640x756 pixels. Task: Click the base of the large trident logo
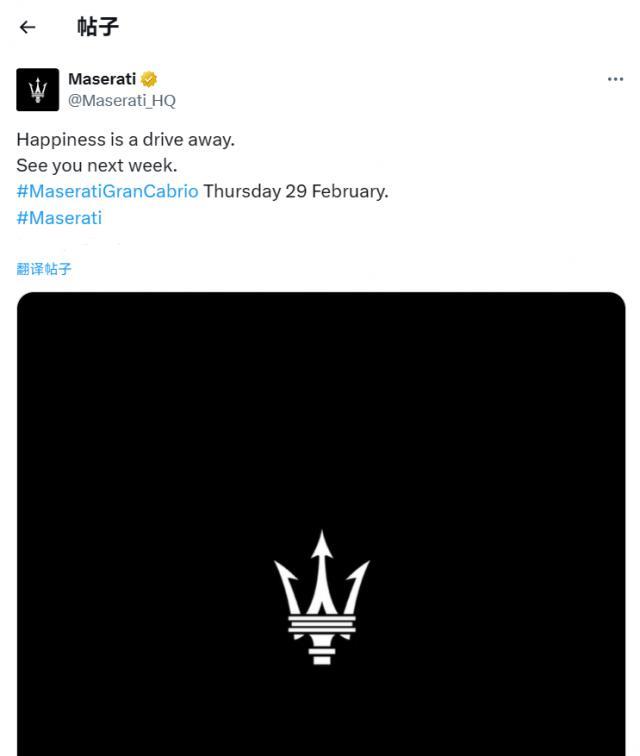click(x=321, y=656)
